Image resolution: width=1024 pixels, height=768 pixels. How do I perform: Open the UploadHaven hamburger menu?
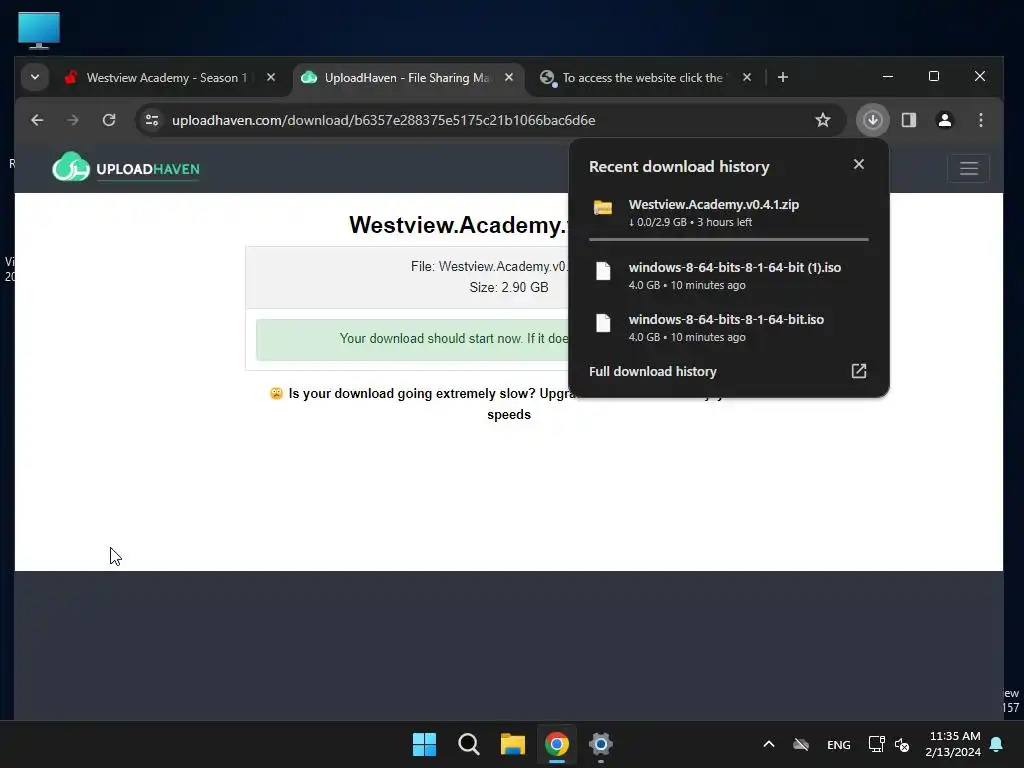point(968,168)
